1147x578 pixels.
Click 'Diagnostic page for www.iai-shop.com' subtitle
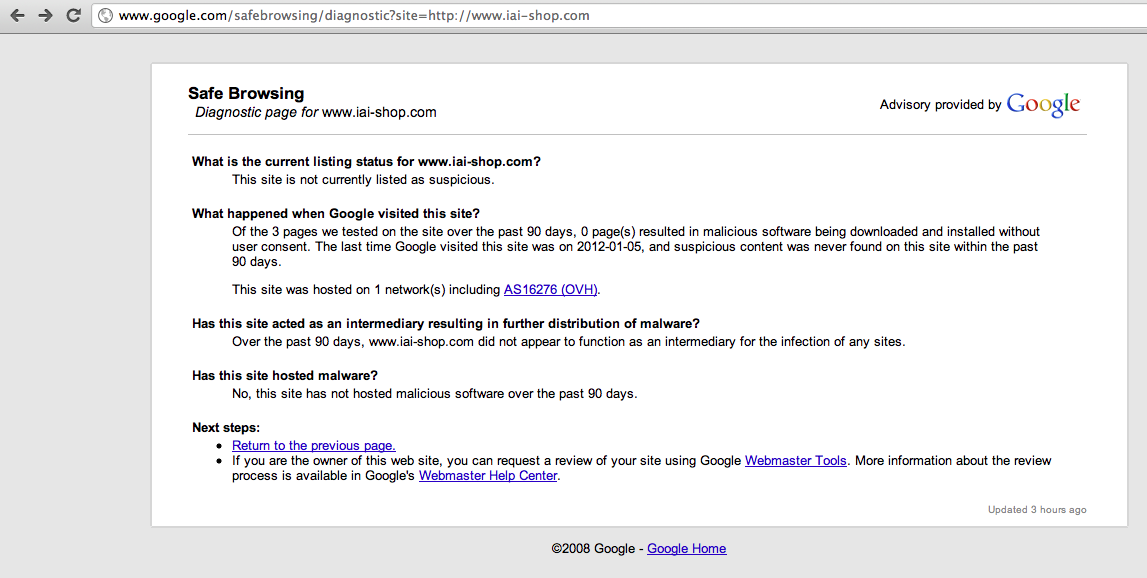(x=316, y=113)
